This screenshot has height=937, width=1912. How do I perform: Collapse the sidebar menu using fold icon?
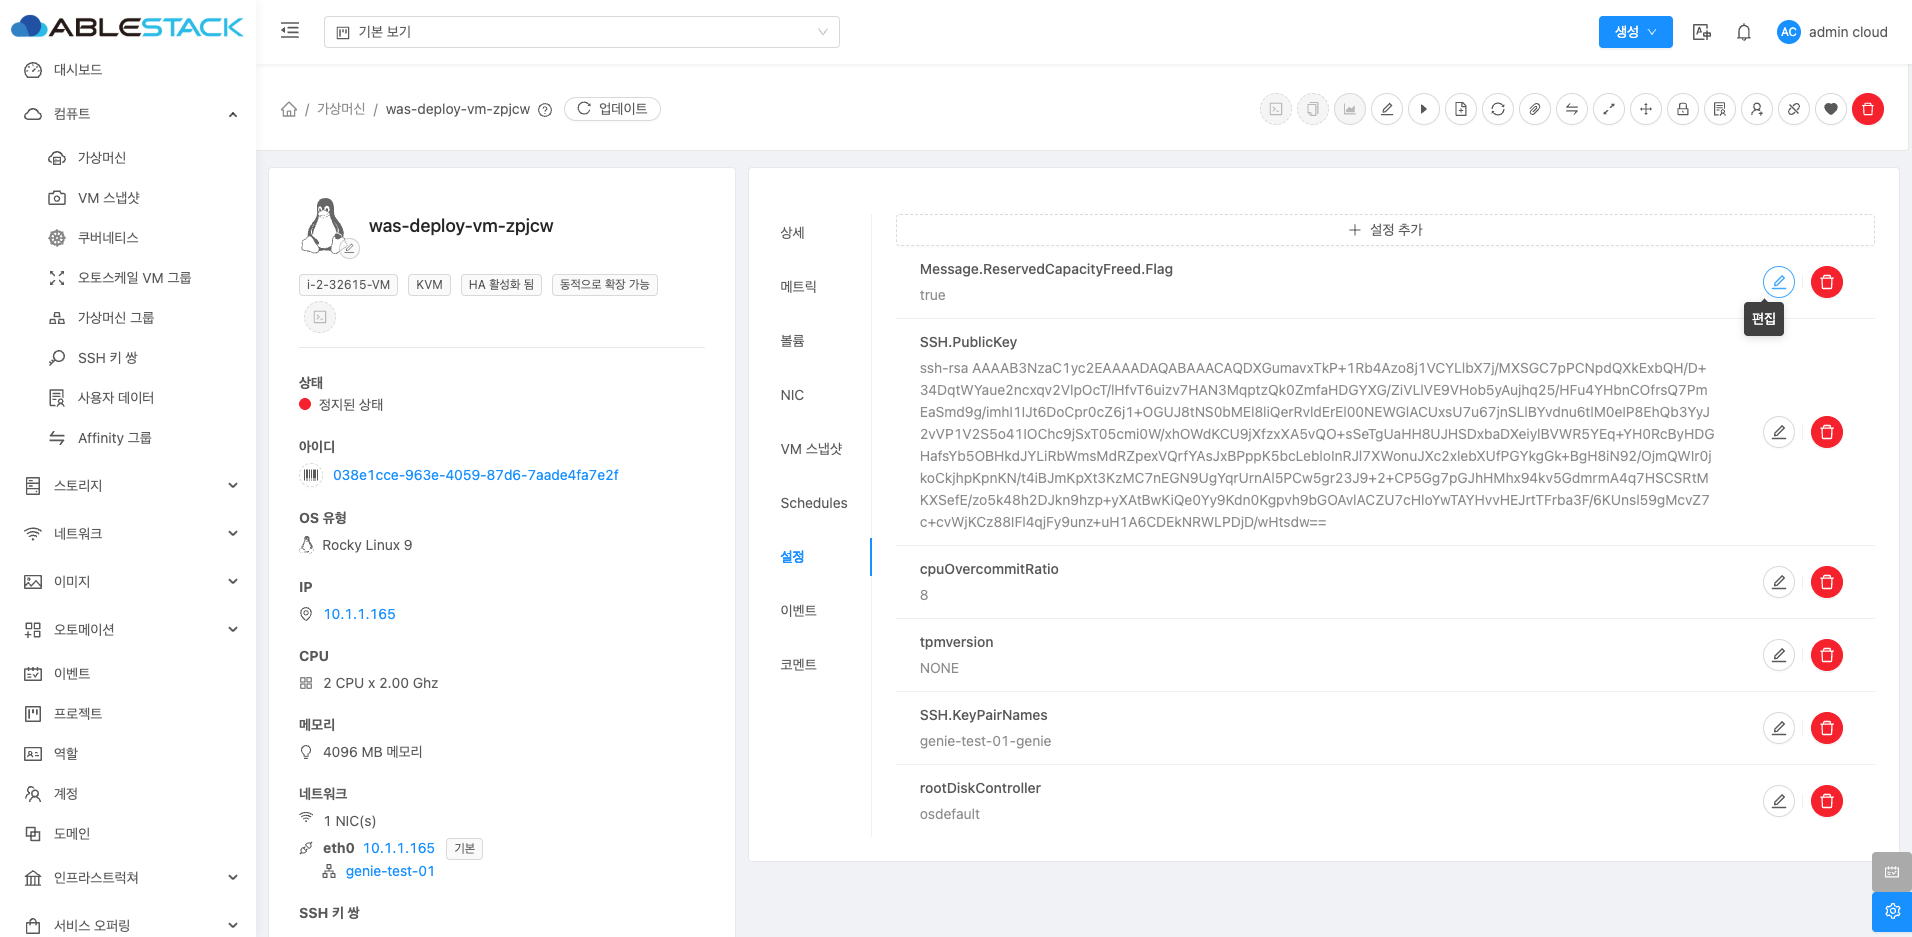pos(290,31)
